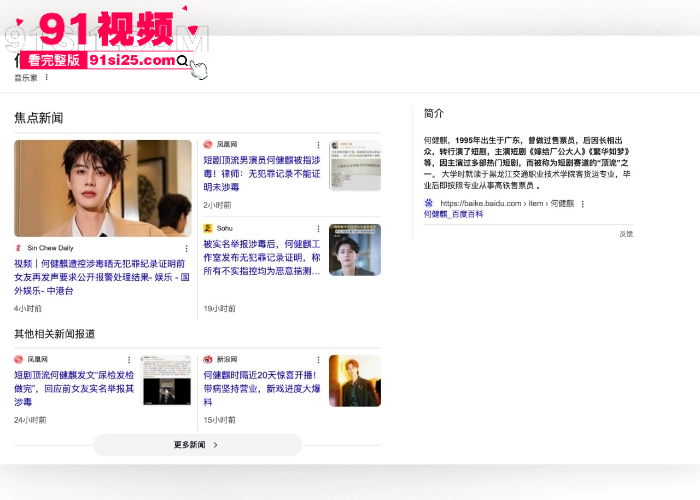Open the large portrait photo of the featured story
Viewport: 700px width, 500px height.
coord(103,188)
